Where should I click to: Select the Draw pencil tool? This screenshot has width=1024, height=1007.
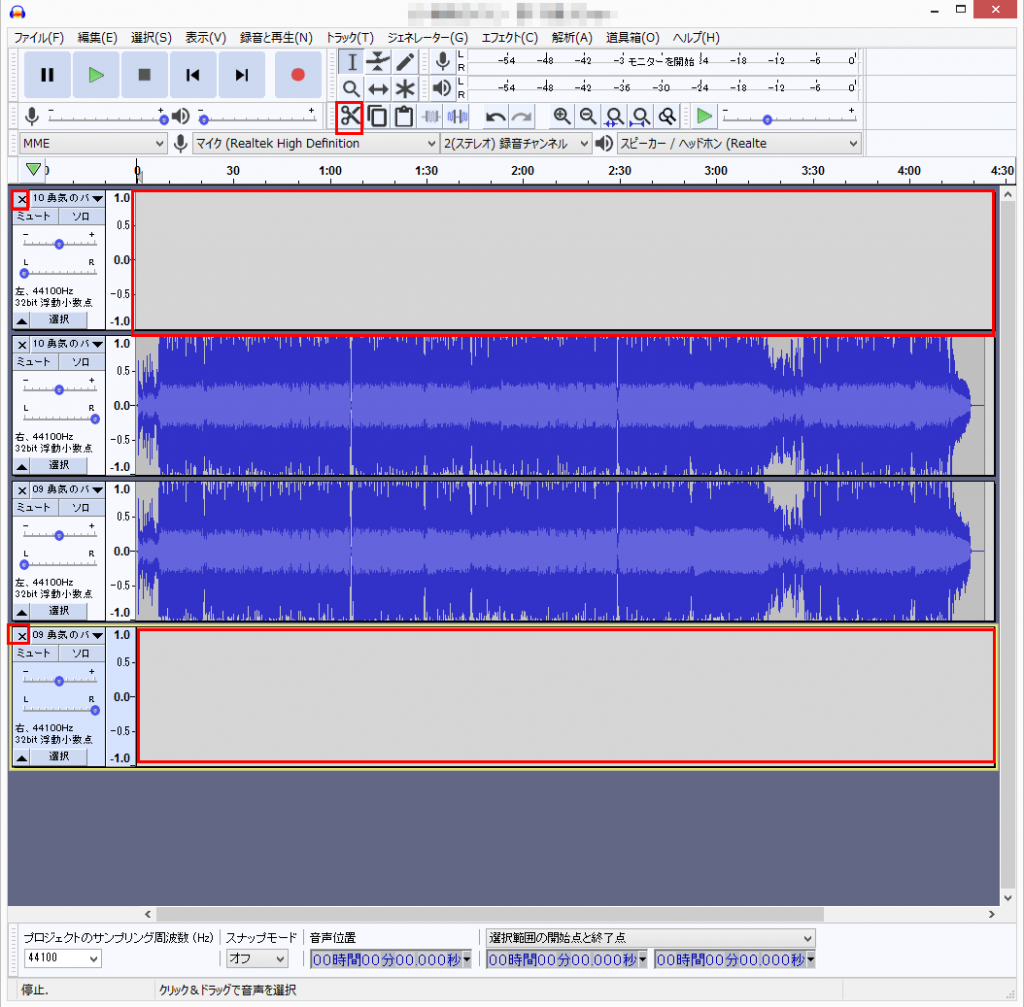point(405,62)
